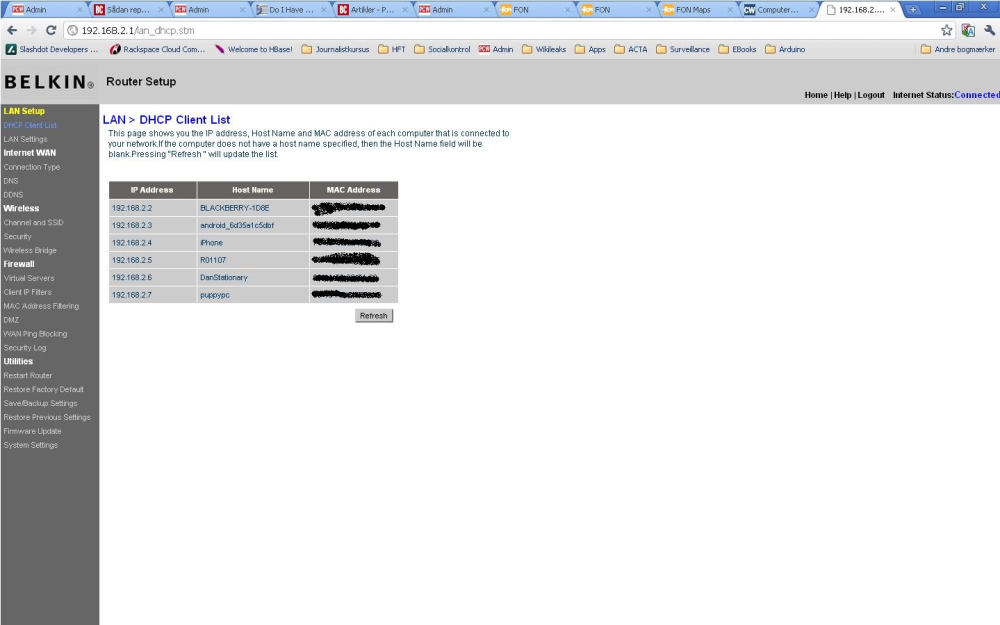
Task: Close the FON Maps tab
Action: point(730,10)
